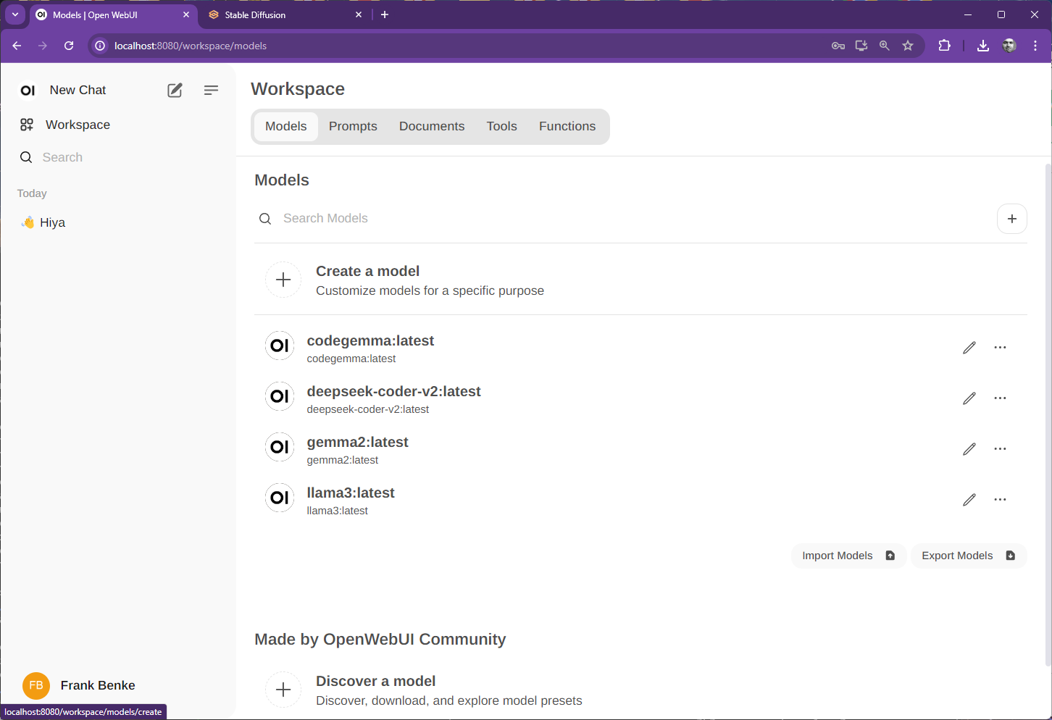Reload the page with the refresh icon
This screenshot has width=1052, height=720.
(x=69, y=46)
